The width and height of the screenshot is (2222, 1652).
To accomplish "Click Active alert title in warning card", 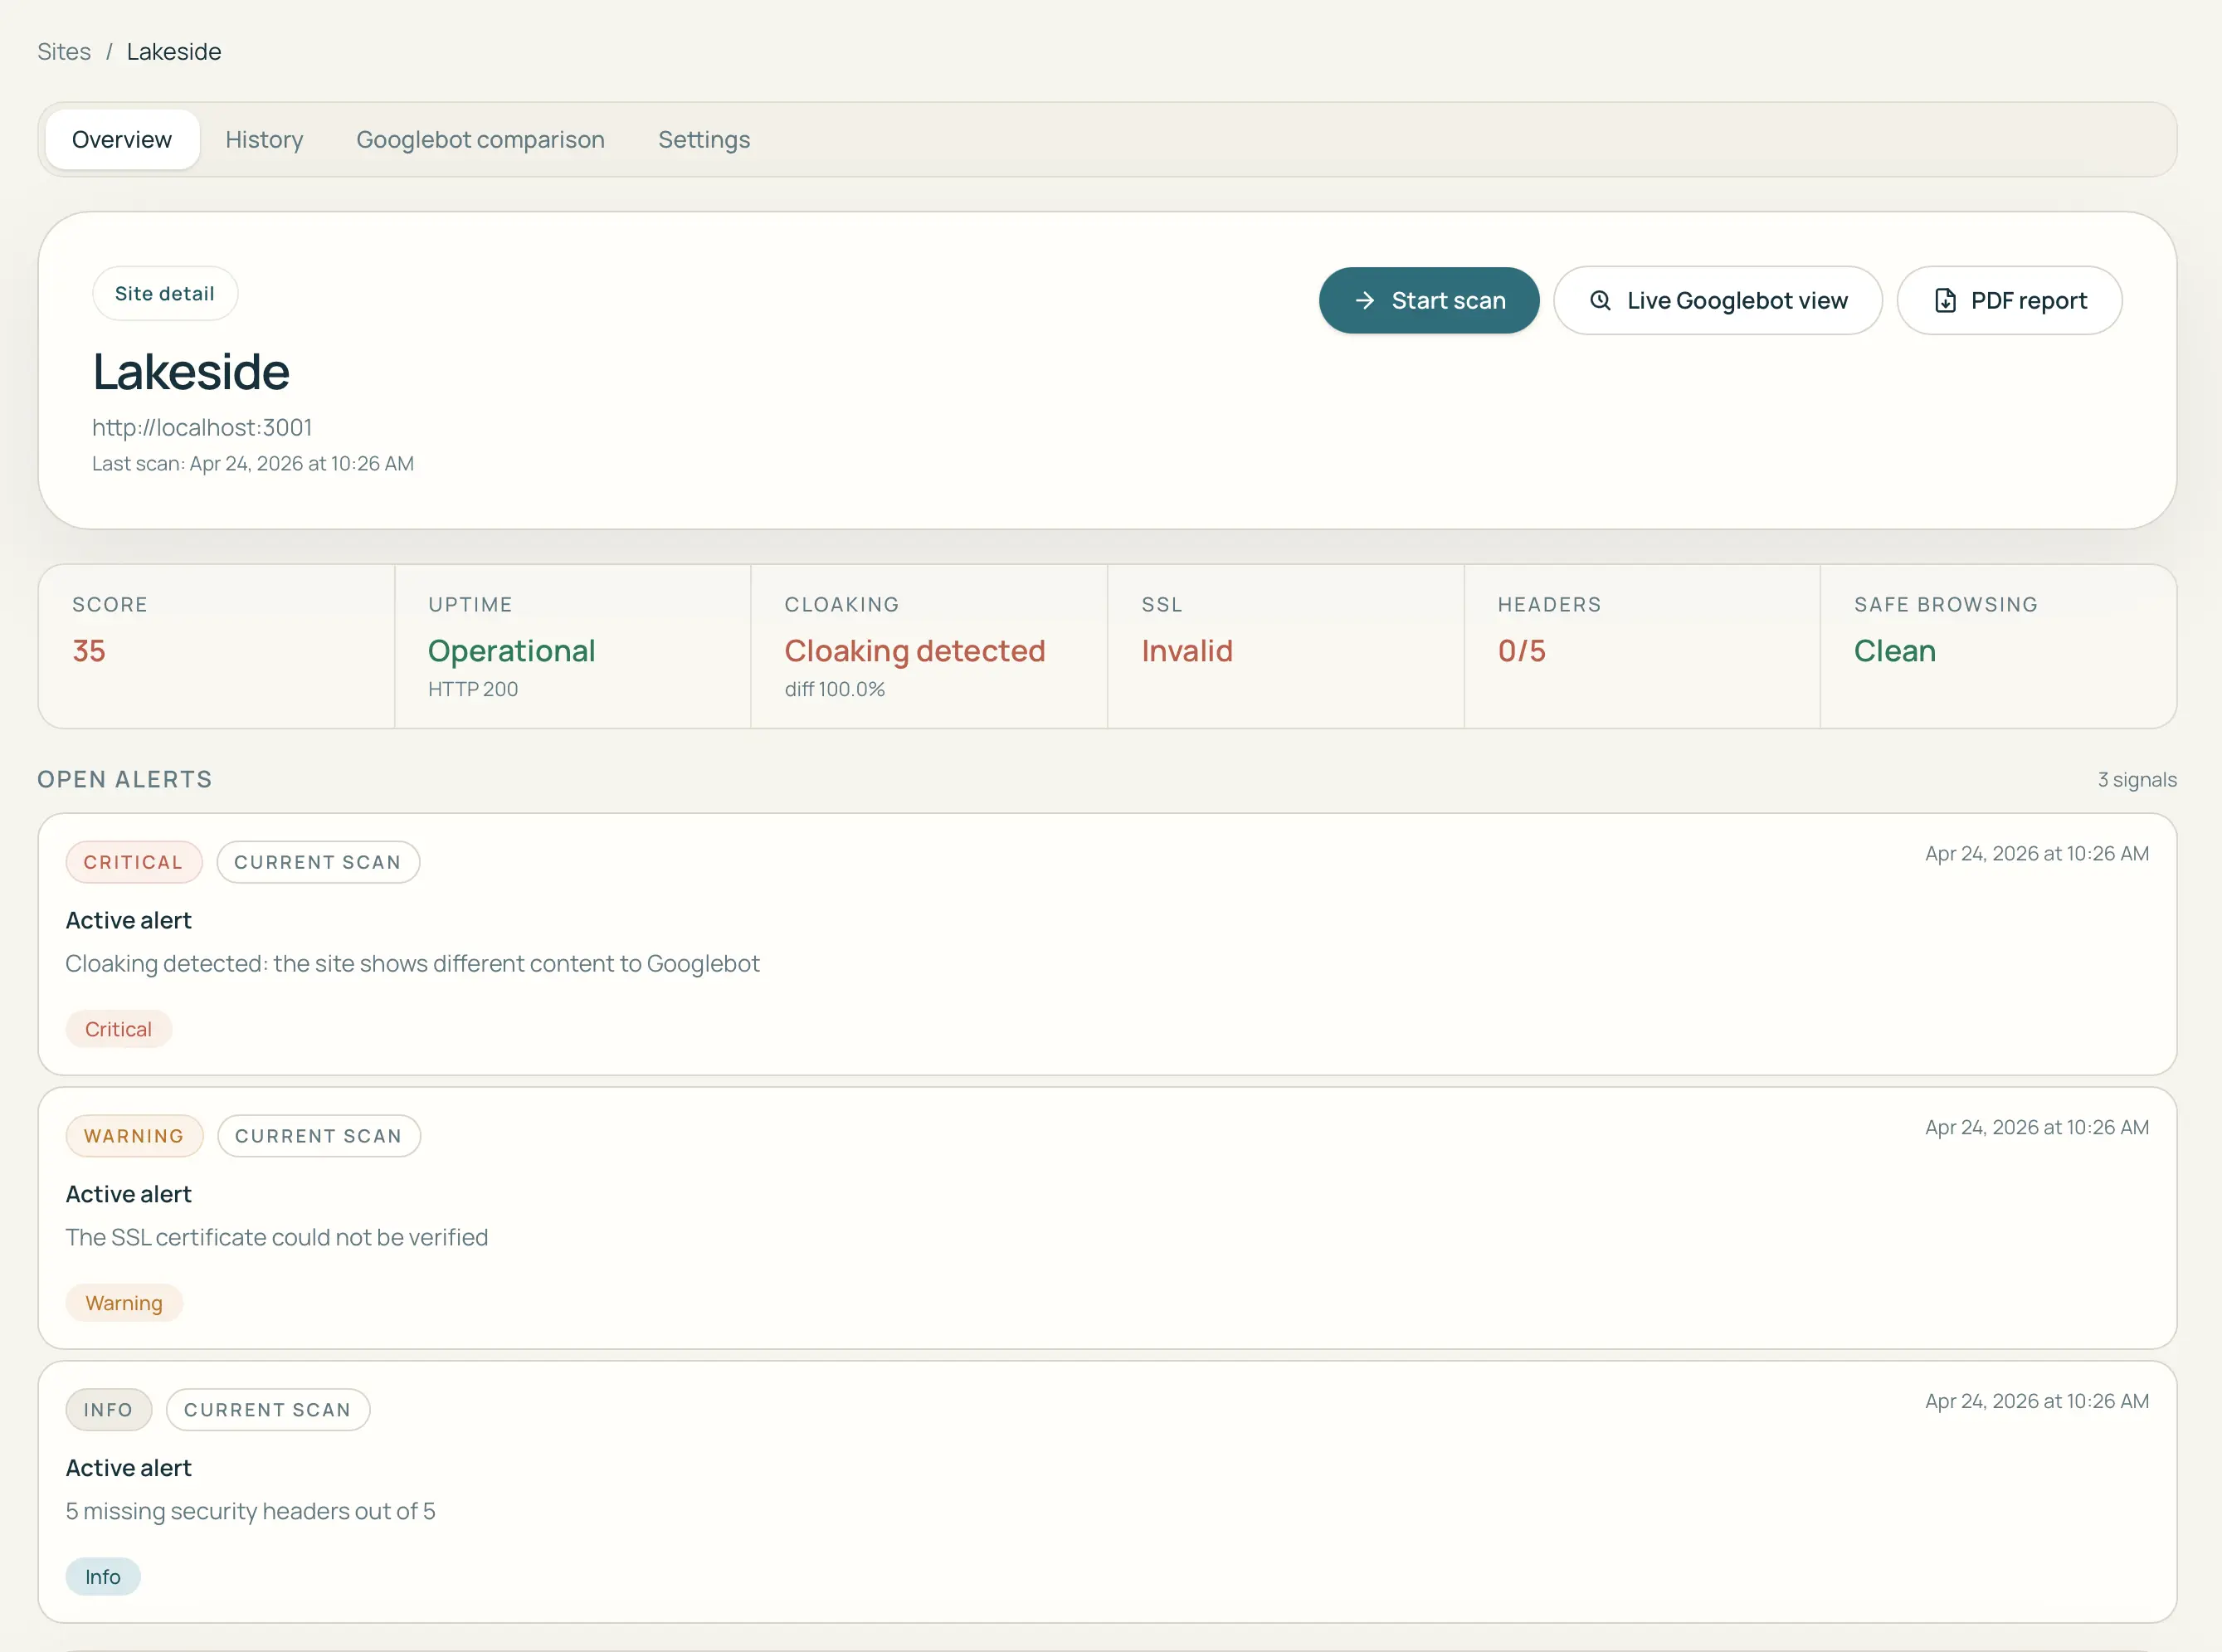I will tap(129, 1194).
